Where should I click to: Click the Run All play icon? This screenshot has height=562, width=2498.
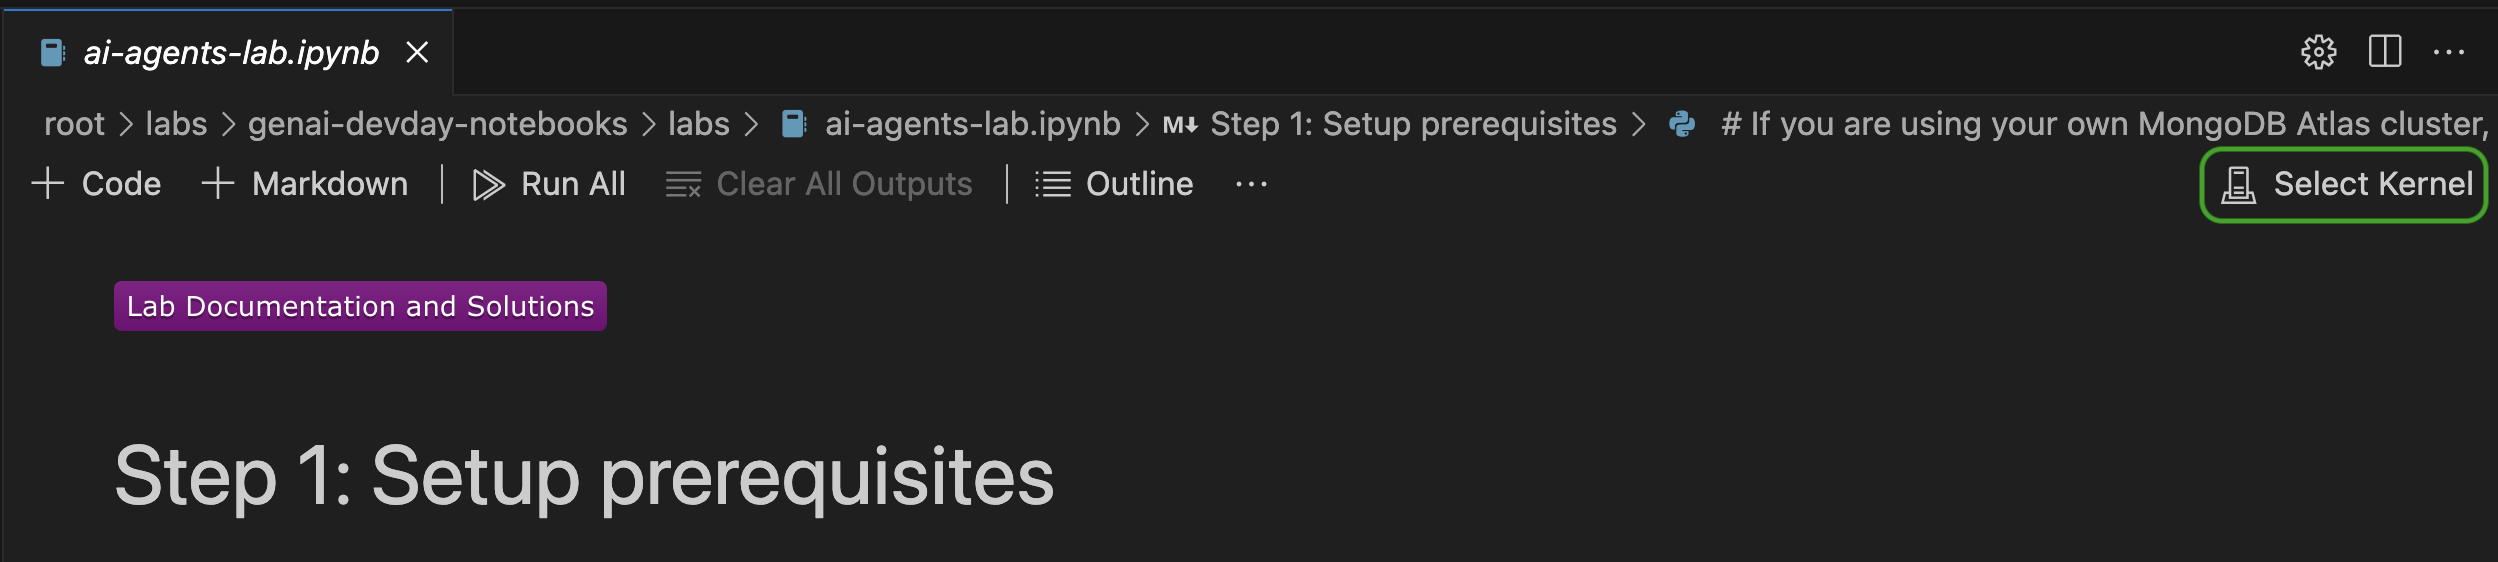coord(488,185)
